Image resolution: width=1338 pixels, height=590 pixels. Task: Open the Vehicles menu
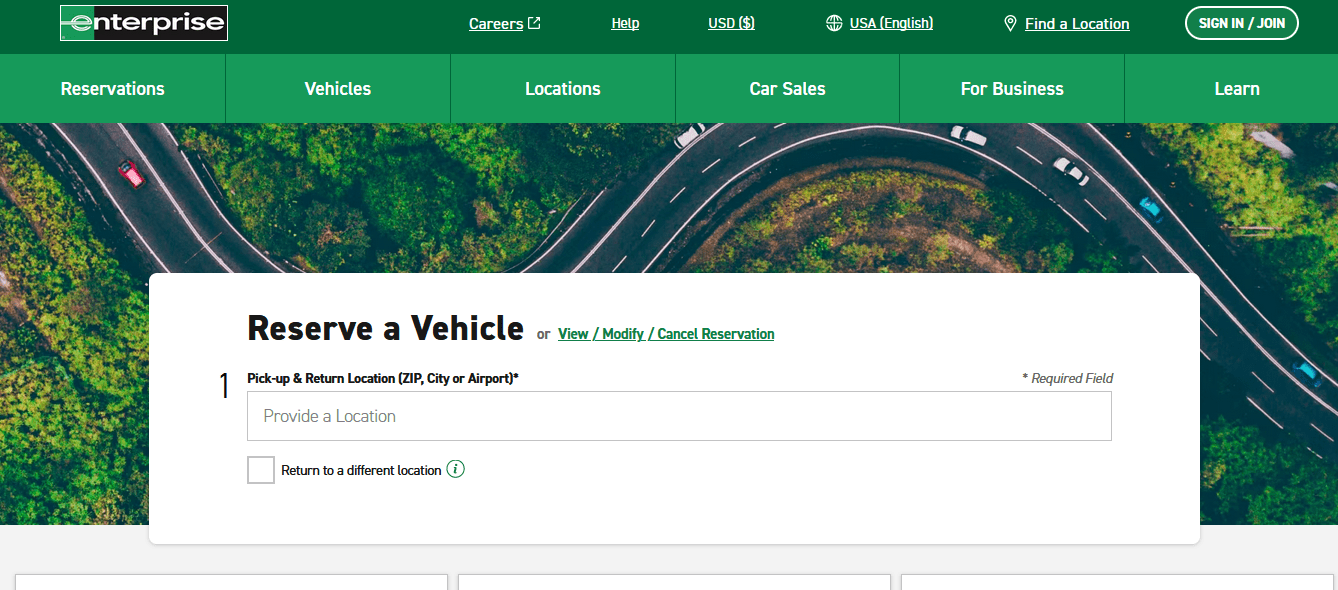point(337,88)
